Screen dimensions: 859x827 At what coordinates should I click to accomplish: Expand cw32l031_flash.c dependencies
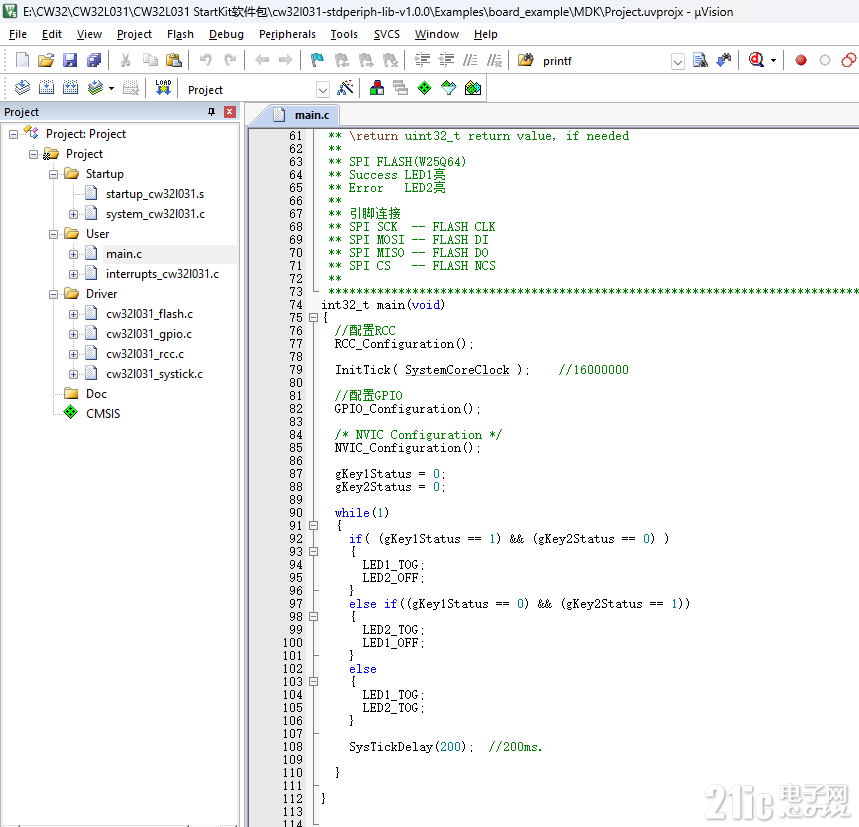click(73, 314)
